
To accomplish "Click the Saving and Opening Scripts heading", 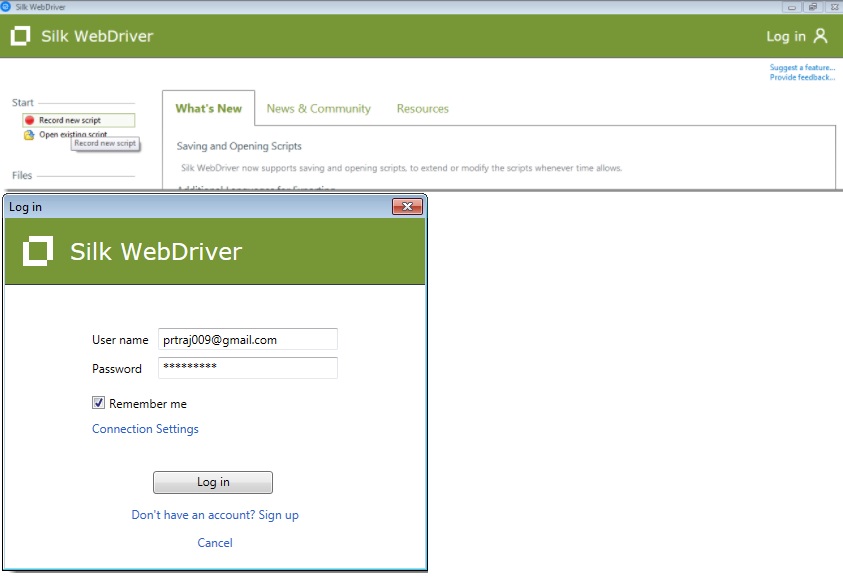I will 239,146.
